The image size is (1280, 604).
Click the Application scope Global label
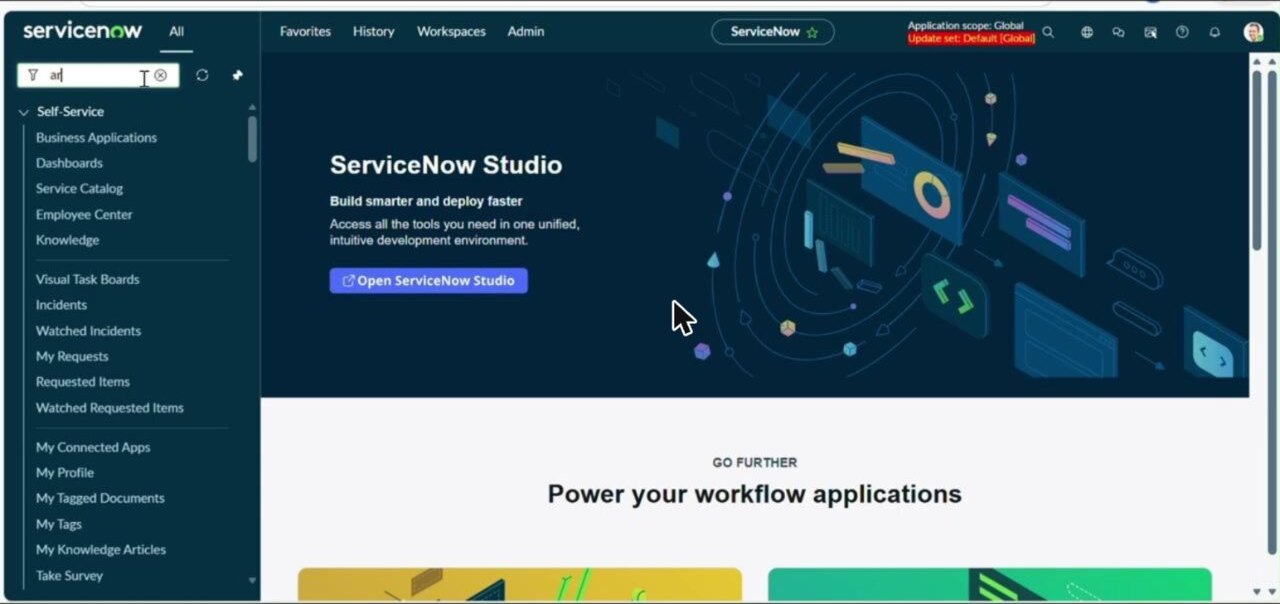point(965,26)
